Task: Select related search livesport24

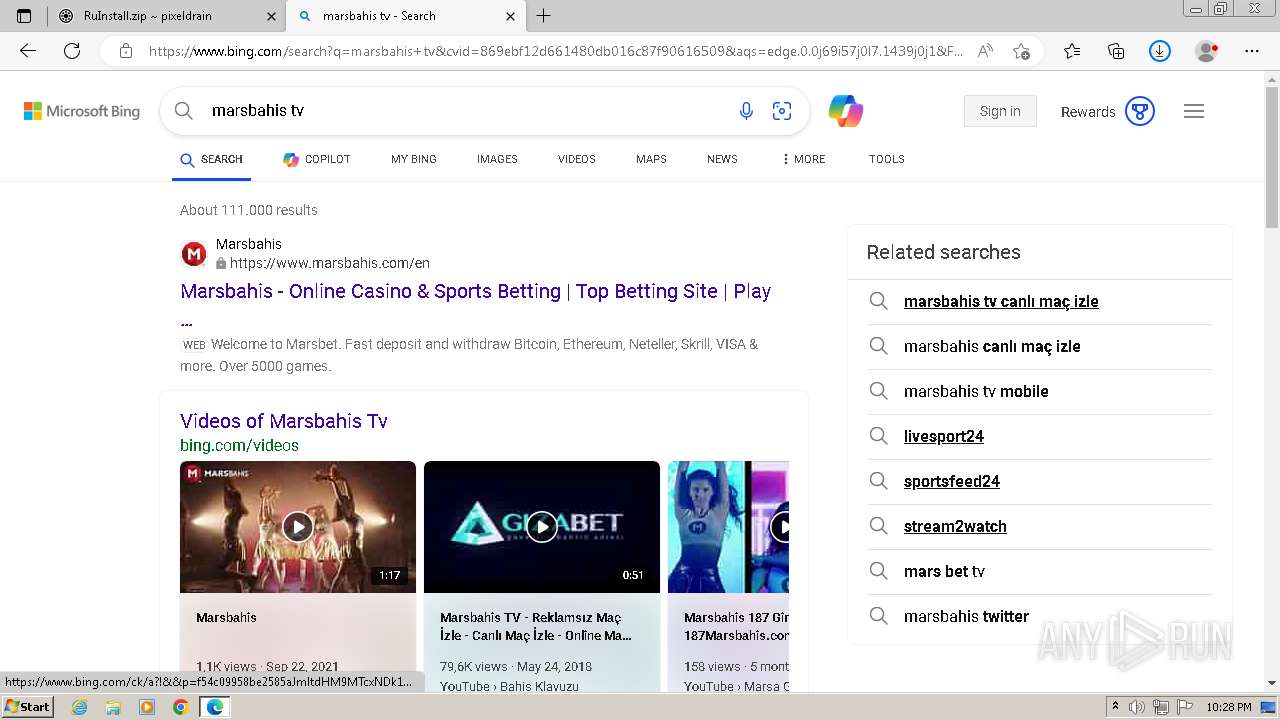Action: [x=944, y=436]
